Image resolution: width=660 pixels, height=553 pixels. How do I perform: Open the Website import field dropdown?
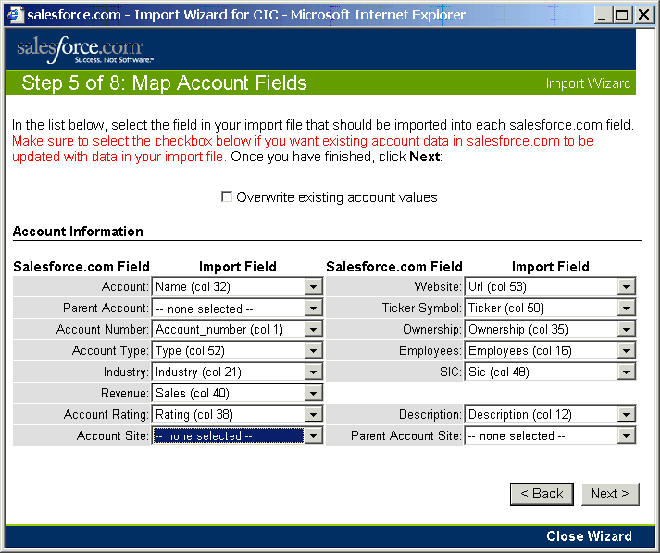(550, 287)
